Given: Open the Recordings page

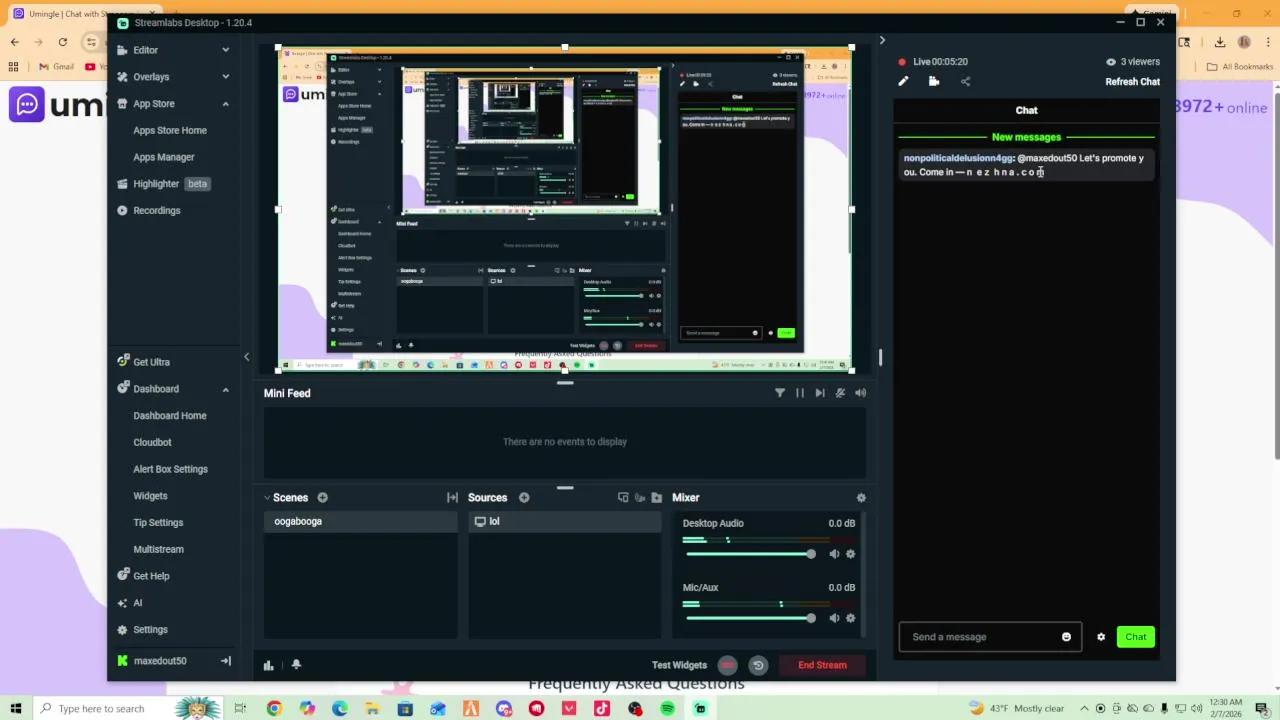Looking at the screenshot, I should click(148, 211).
